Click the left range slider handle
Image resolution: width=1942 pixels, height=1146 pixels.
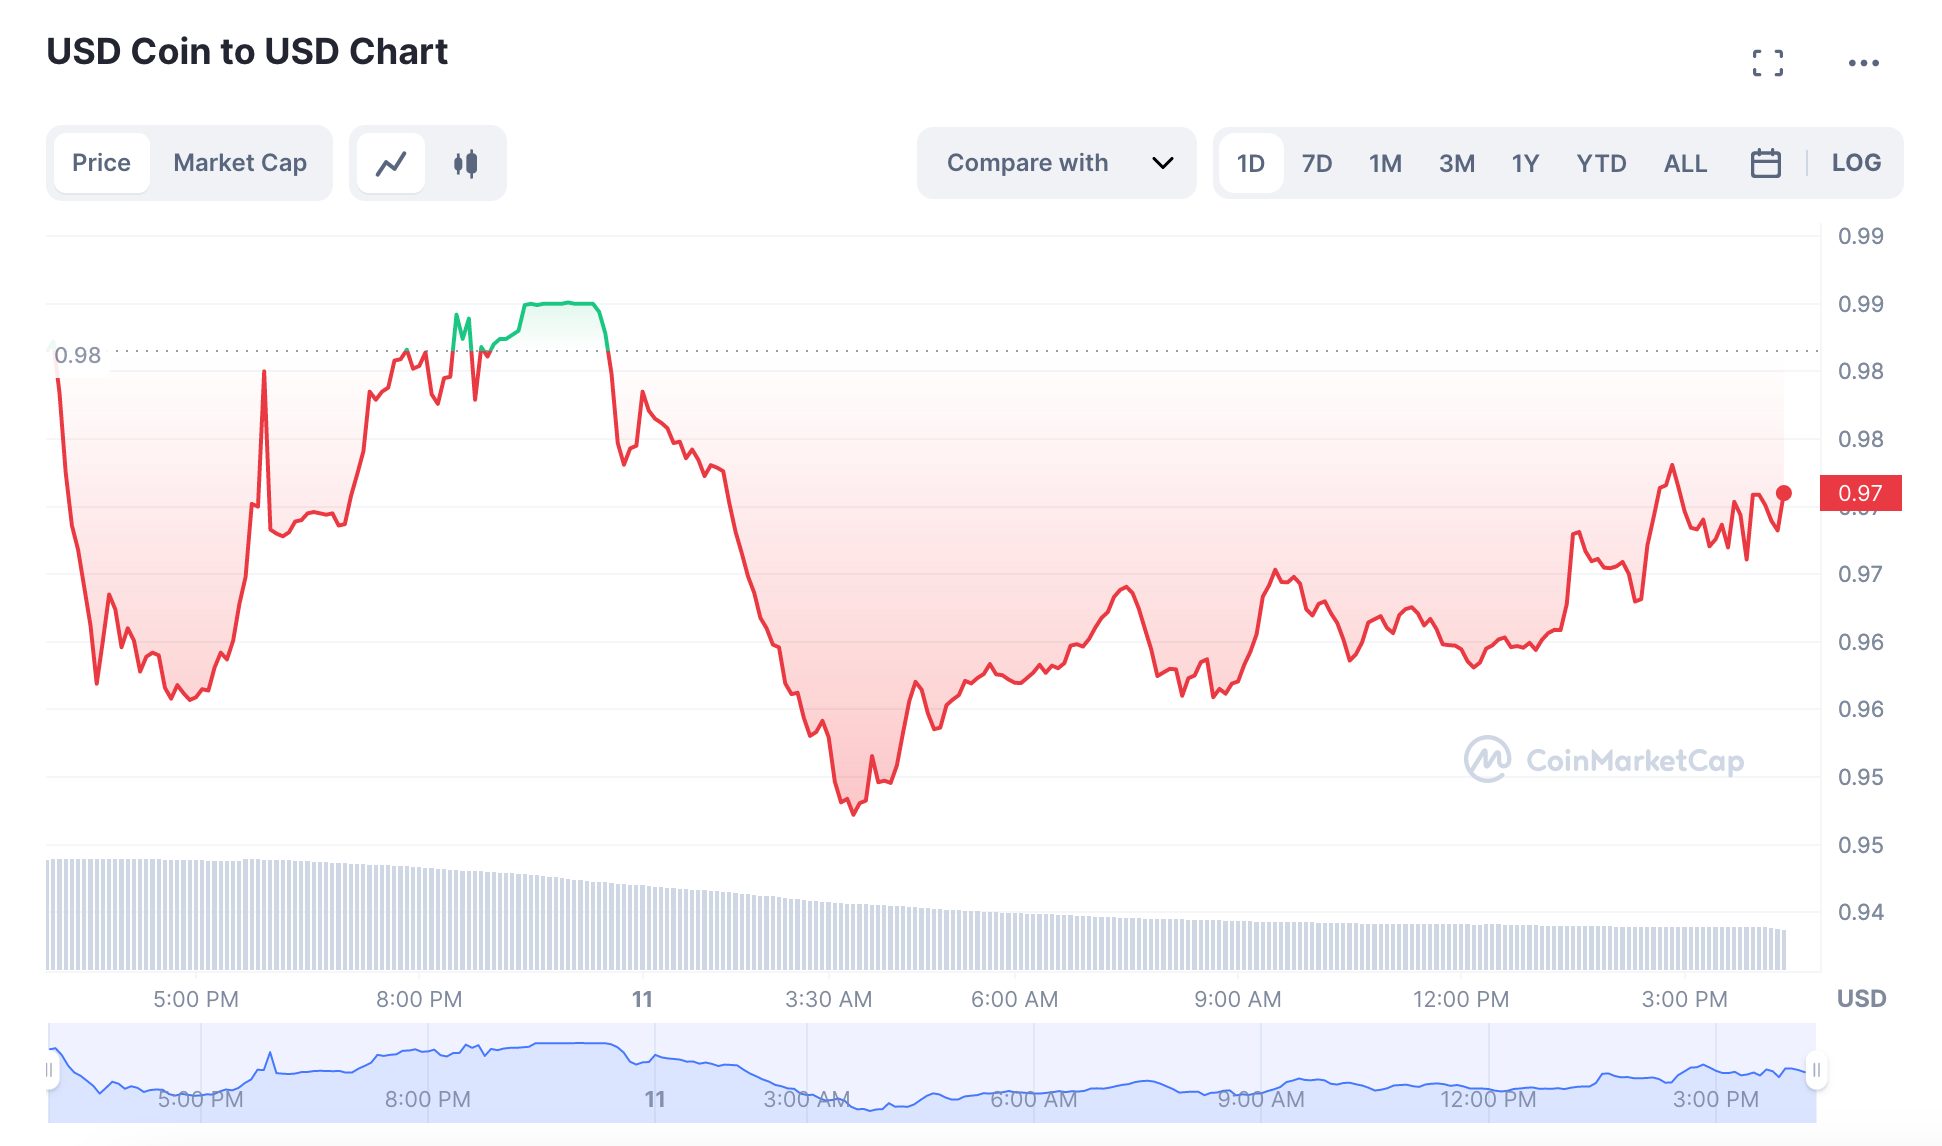coord(49,1070)
